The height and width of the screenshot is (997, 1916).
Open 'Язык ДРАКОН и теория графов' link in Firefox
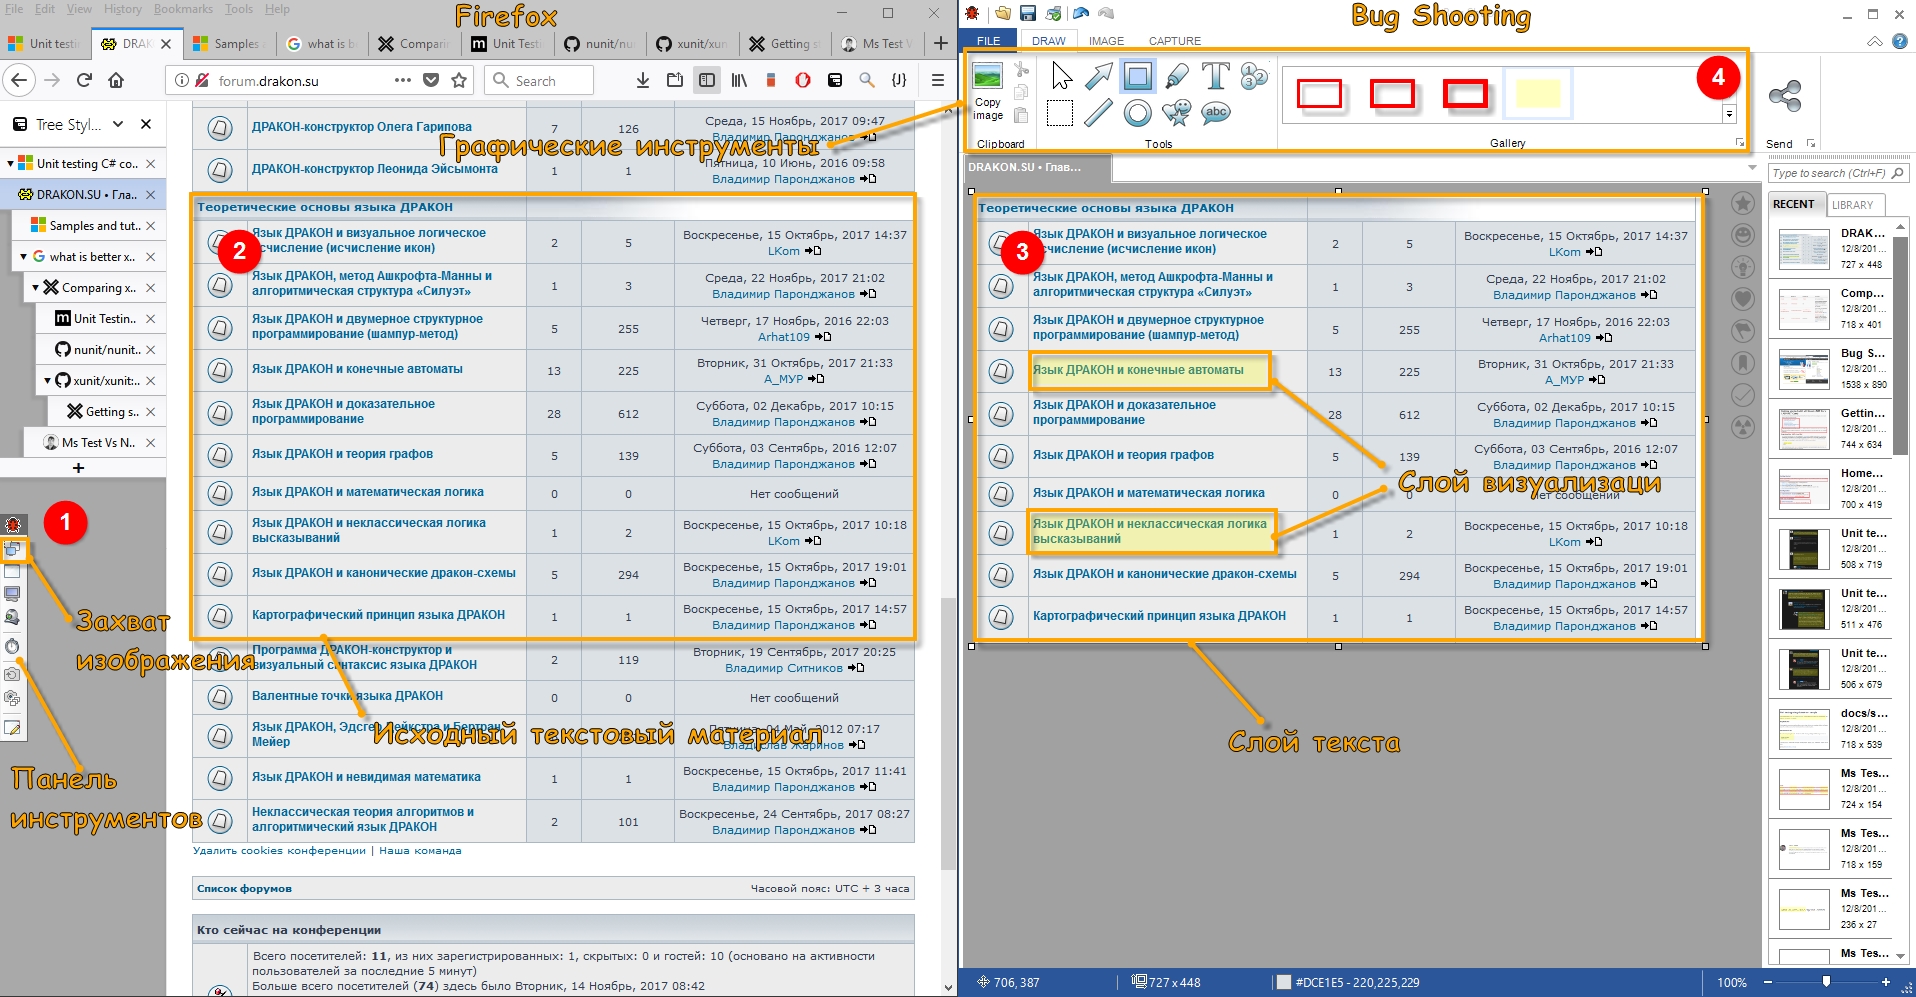342,454
